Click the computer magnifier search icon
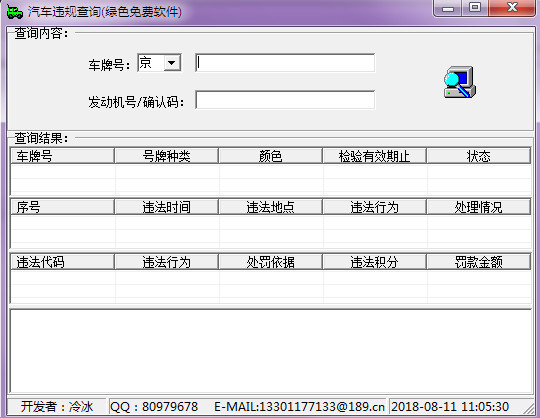This screenshot has height=418, width=540. tap(460, 82)
